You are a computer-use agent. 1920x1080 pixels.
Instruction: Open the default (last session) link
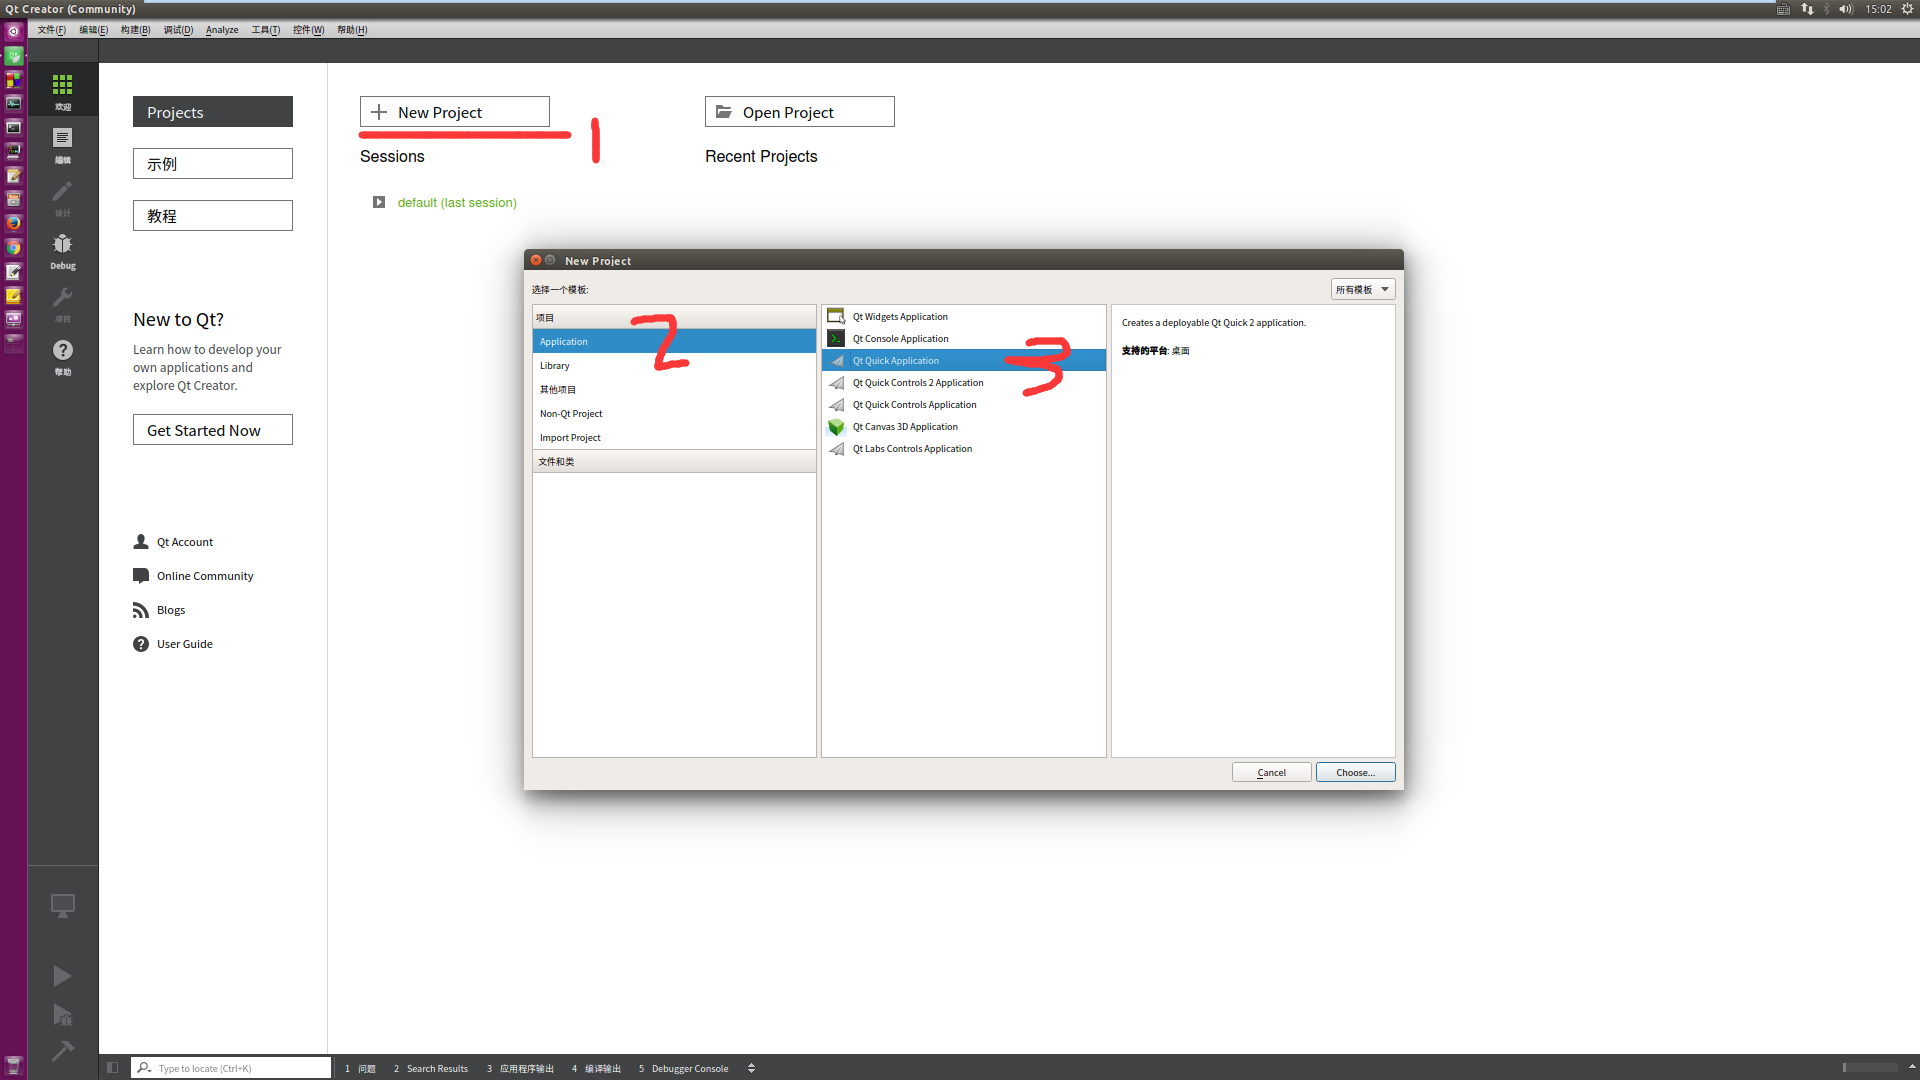[x=457, y=203]
